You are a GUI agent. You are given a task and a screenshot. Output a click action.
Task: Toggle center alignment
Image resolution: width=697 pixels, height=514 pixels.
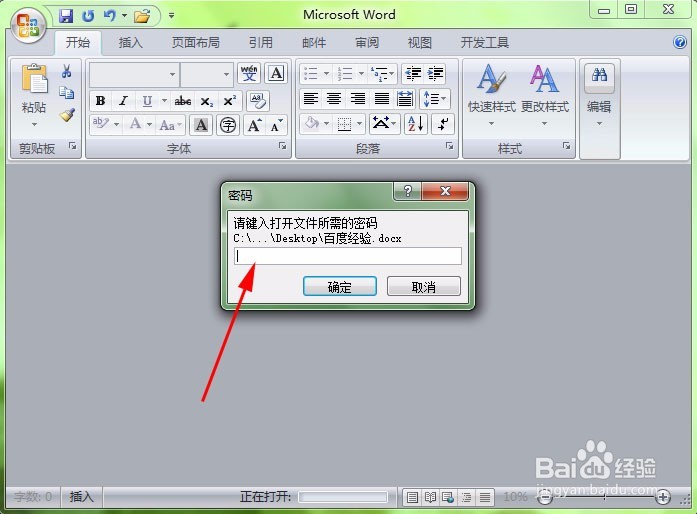tap(334, 98)
